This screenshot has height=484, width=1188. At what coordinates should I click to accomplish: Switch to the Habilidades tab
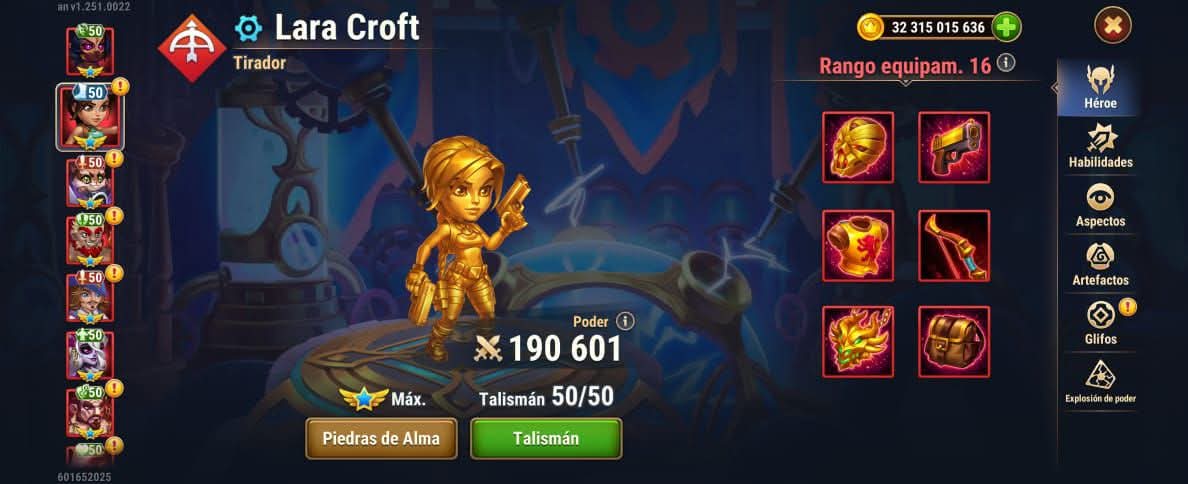pyautogui.click(x=1100, y=146)
